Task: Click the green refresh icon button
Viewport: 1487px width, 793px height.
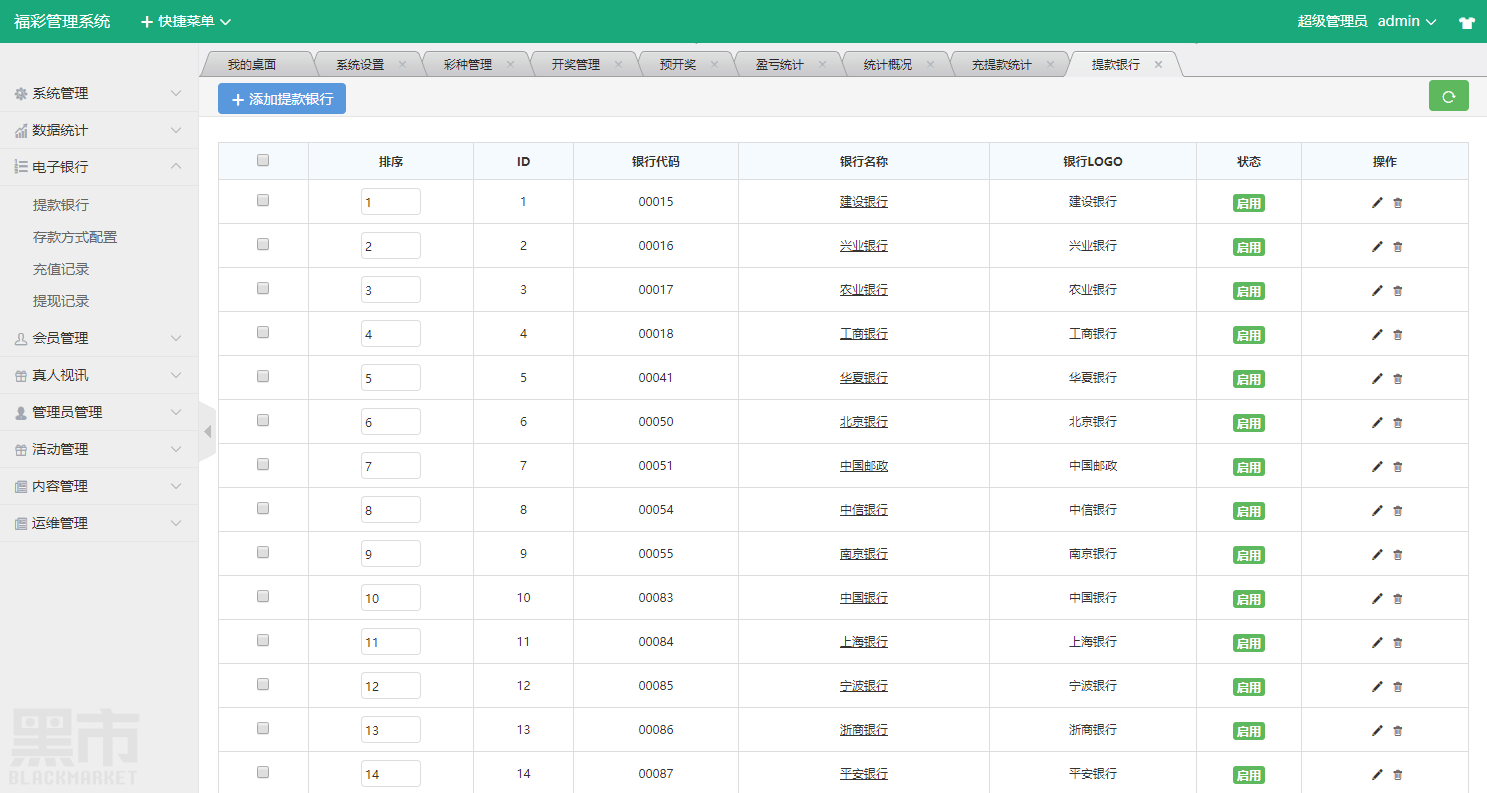Action: 1448,96
